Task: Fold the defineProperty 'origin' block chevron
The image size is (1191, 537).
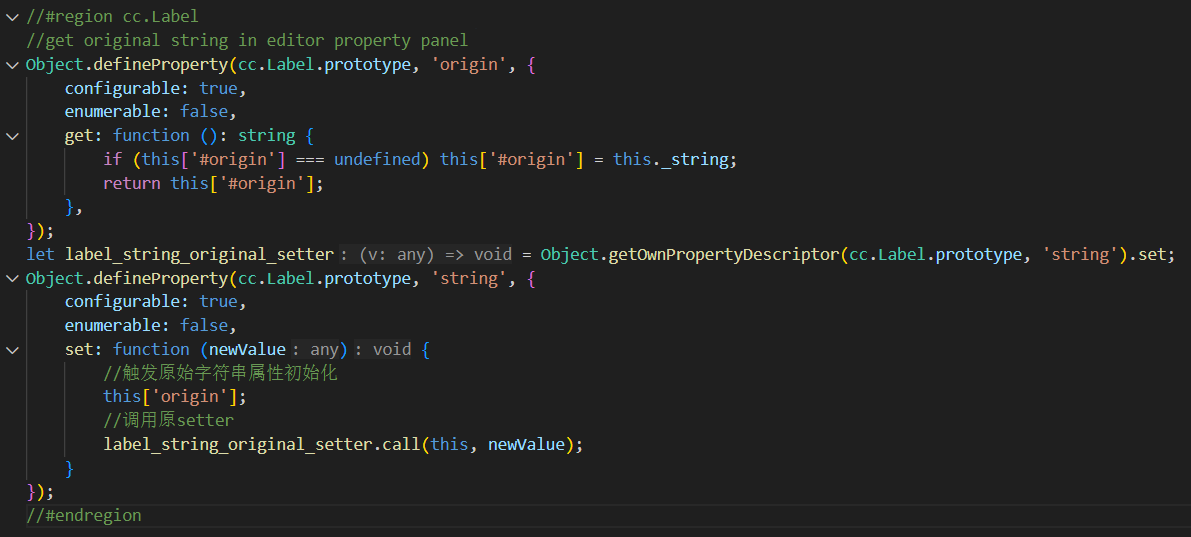Action: tap(11, 65)
